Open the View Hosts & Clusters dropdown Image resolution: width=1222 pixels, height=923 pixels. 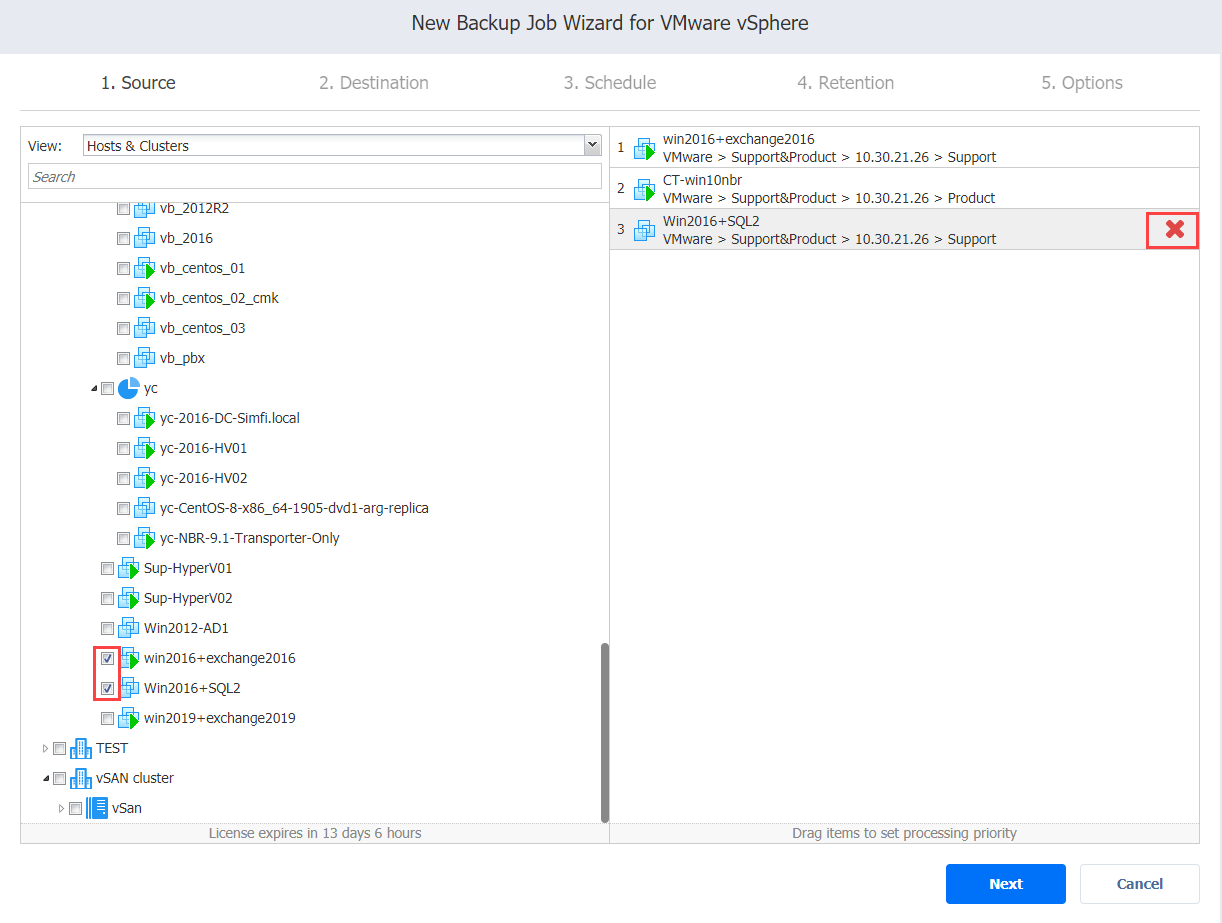591,146
